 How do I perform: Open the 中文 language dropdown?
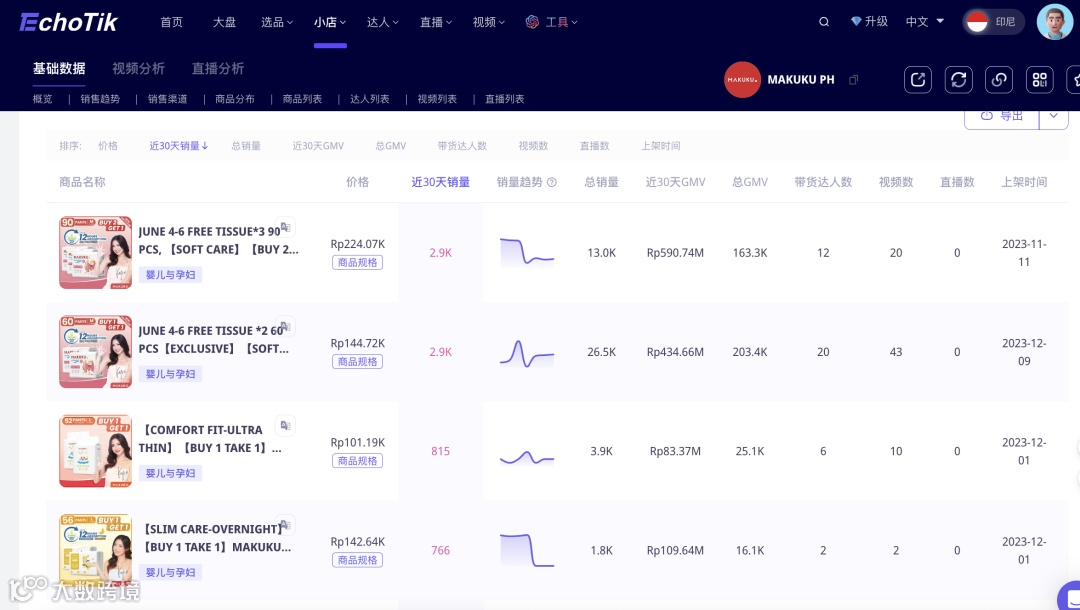925,21
